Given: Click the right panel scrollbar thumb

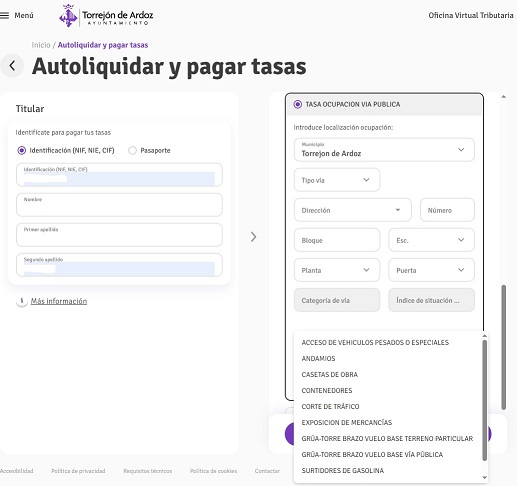Looking at the screenshot, I should point(504,347).
